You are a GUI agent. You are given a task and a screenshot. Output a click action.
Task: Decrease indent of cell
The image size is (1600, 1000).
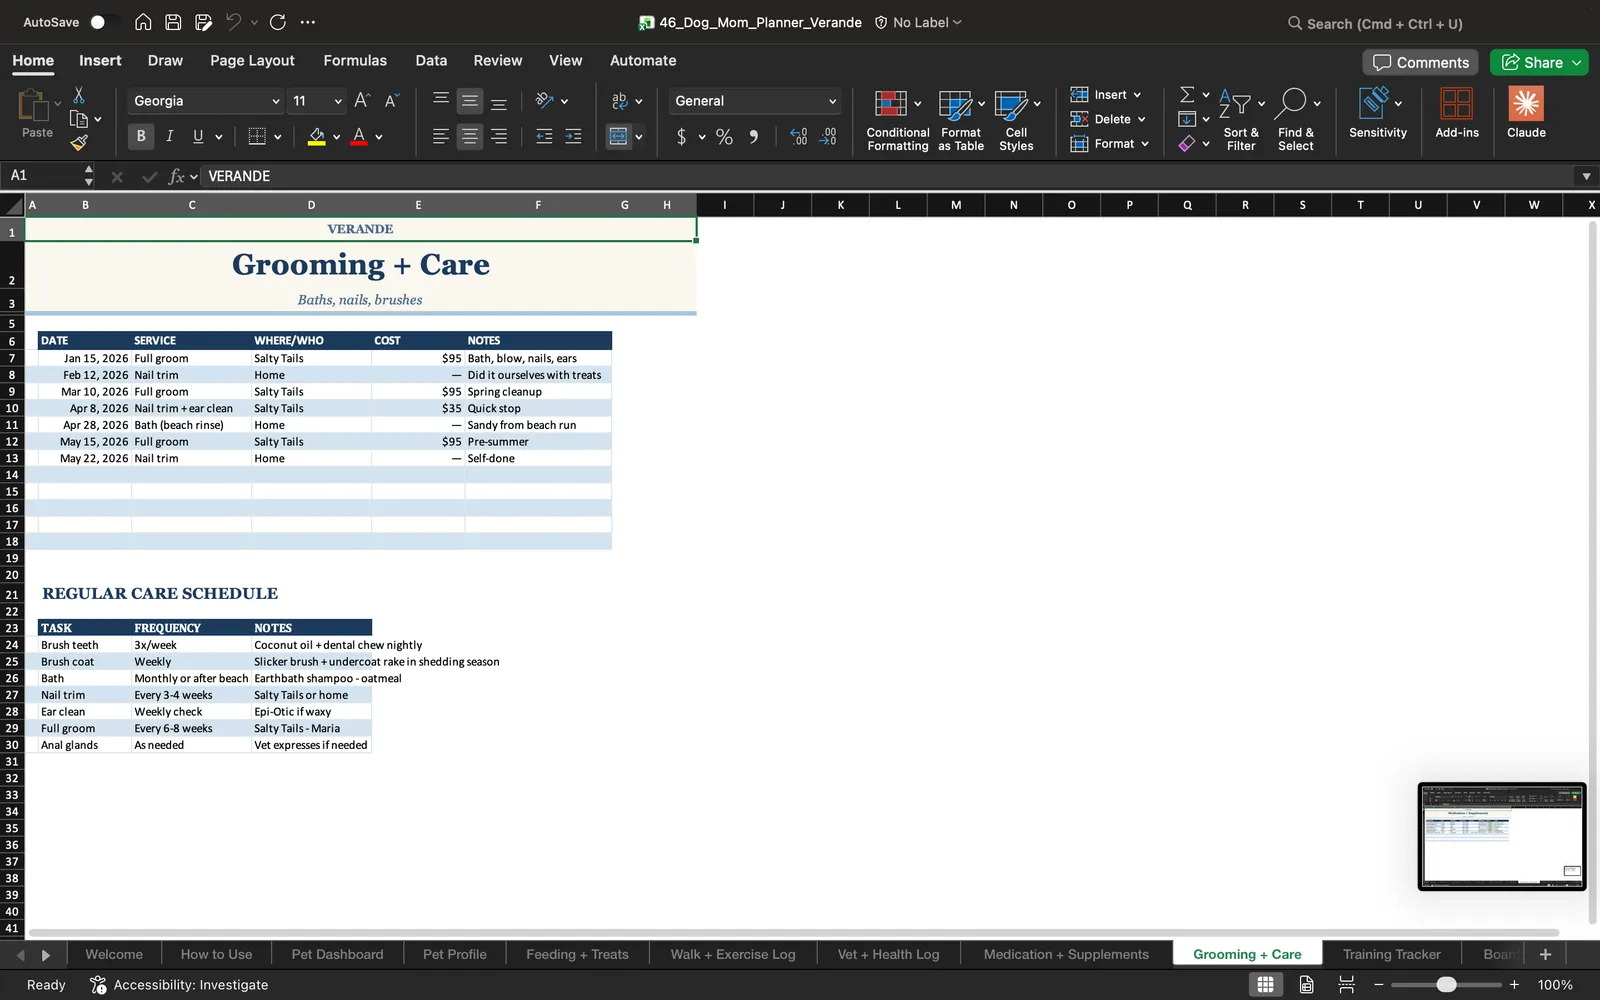[544, 136]
